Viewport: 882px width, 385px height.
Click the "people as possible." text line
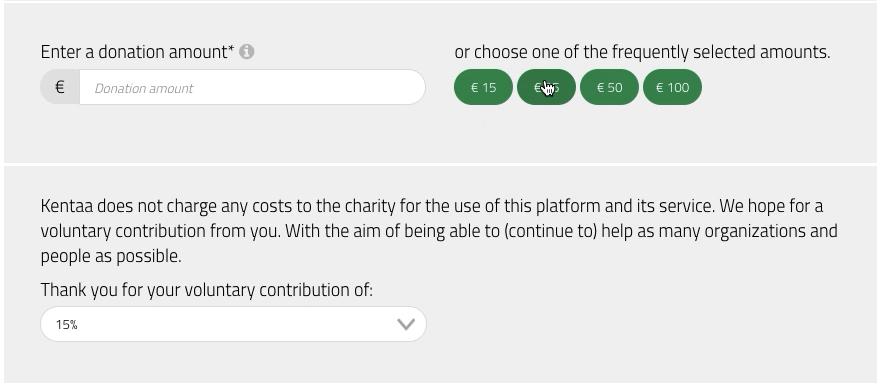point(111,257)
